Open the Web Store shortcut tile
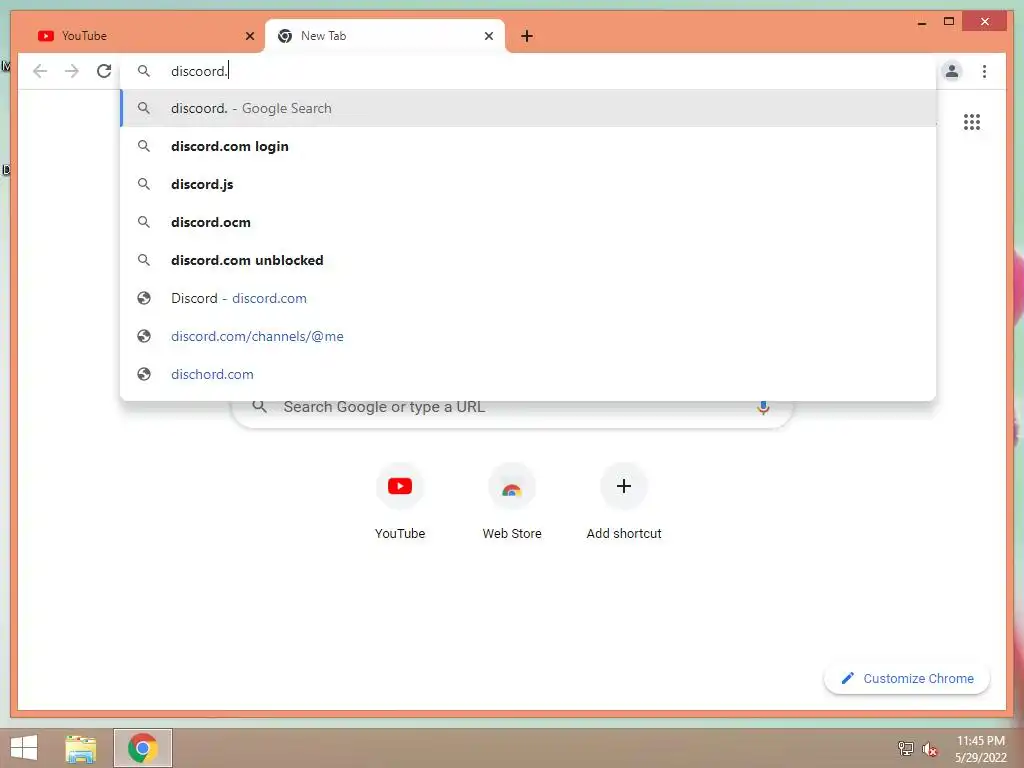The image size is (1024, 768). coord(512,501)
